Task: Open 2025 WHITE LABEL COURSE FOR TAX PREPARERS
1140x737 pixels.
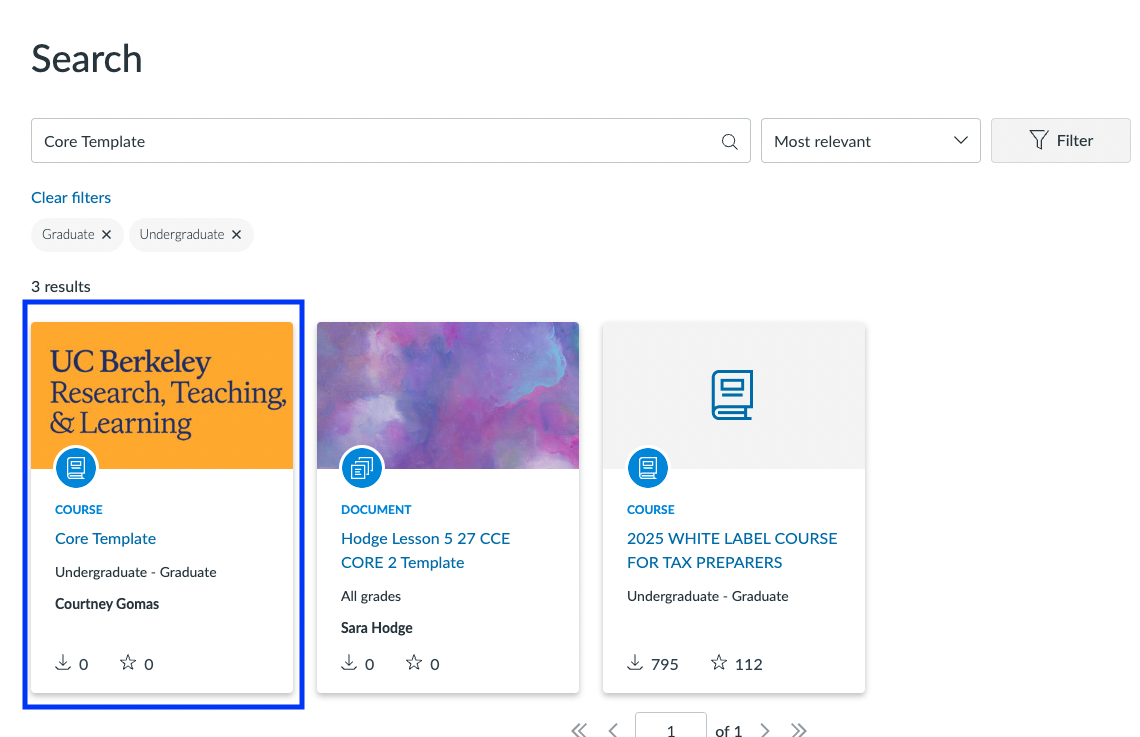Action: [x=732, y=550]
